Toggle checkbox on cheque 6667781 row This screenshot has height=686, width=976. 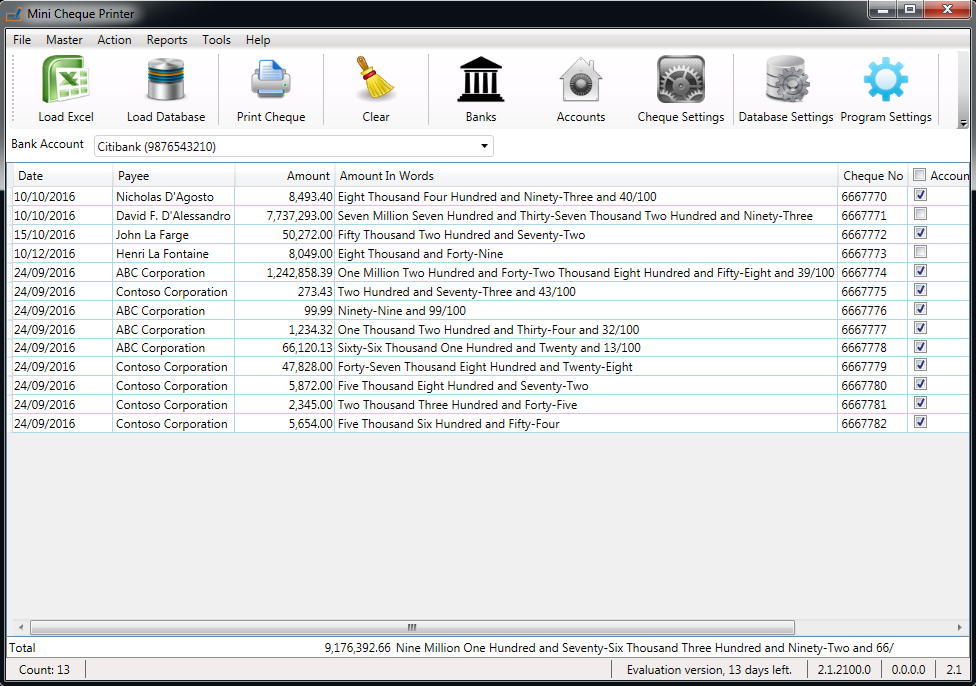click(921, 403)
